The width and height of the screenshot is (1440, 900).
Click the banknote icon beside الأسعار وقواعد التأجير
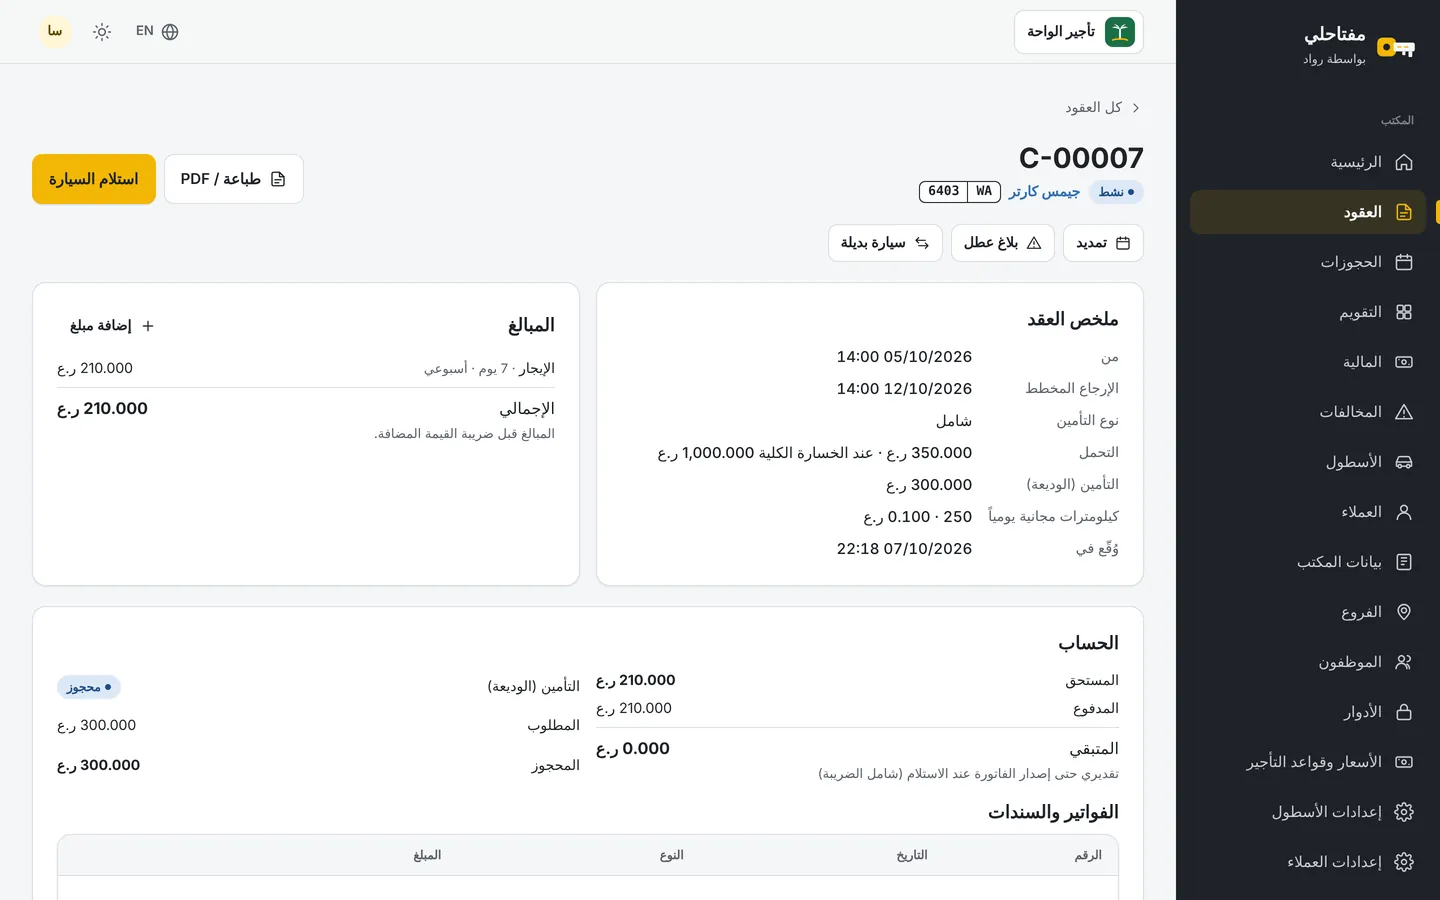coord(1404,762)
